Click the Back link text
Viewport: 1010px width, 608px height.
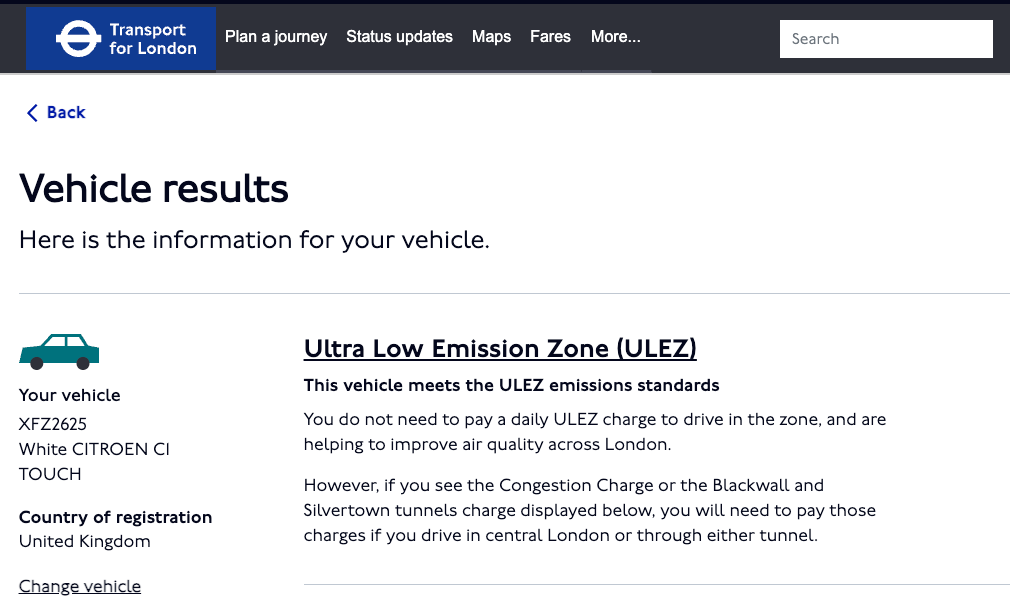[66, 113]
